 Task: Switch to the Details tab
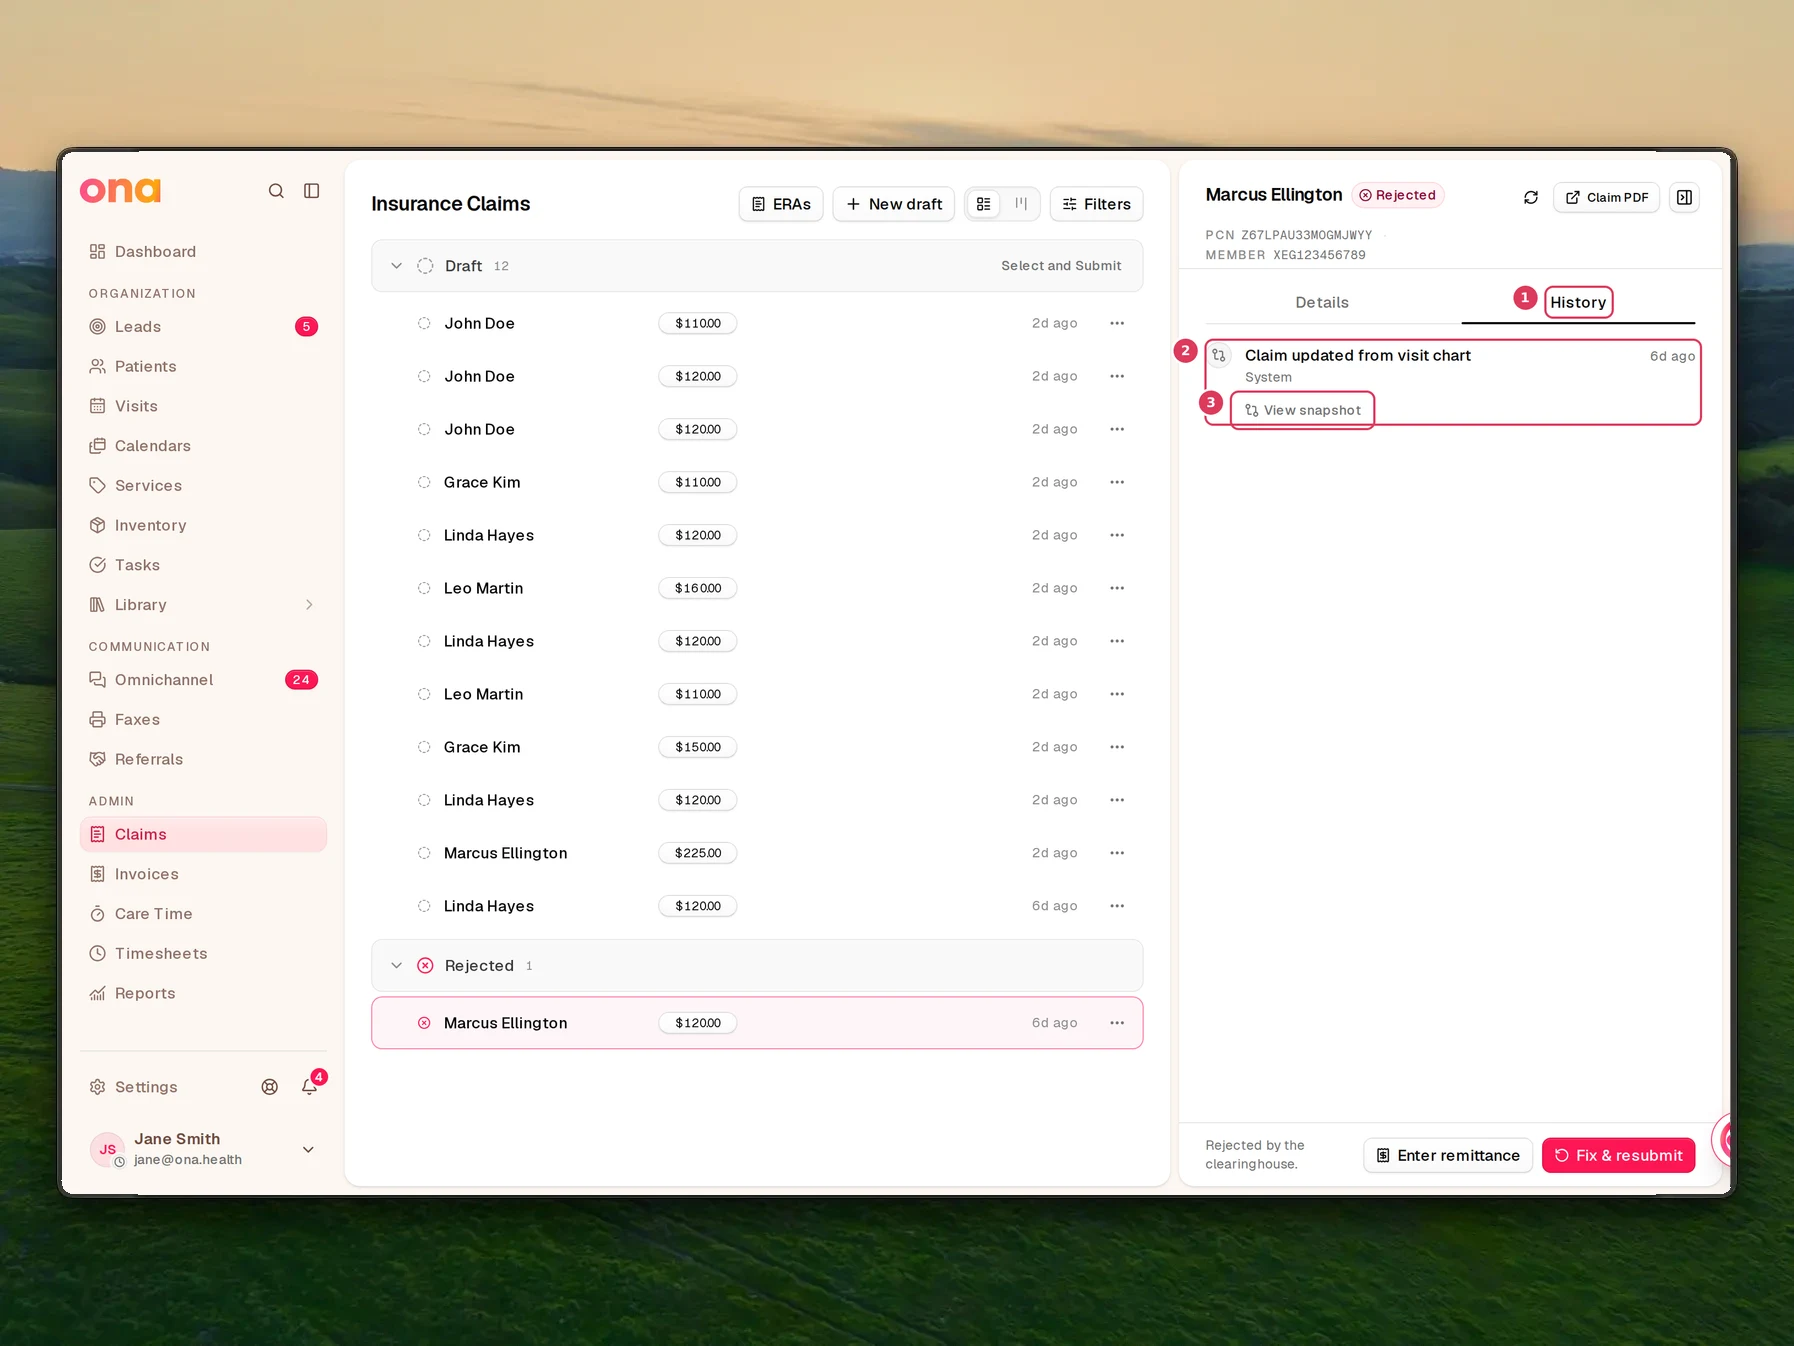1322,302
